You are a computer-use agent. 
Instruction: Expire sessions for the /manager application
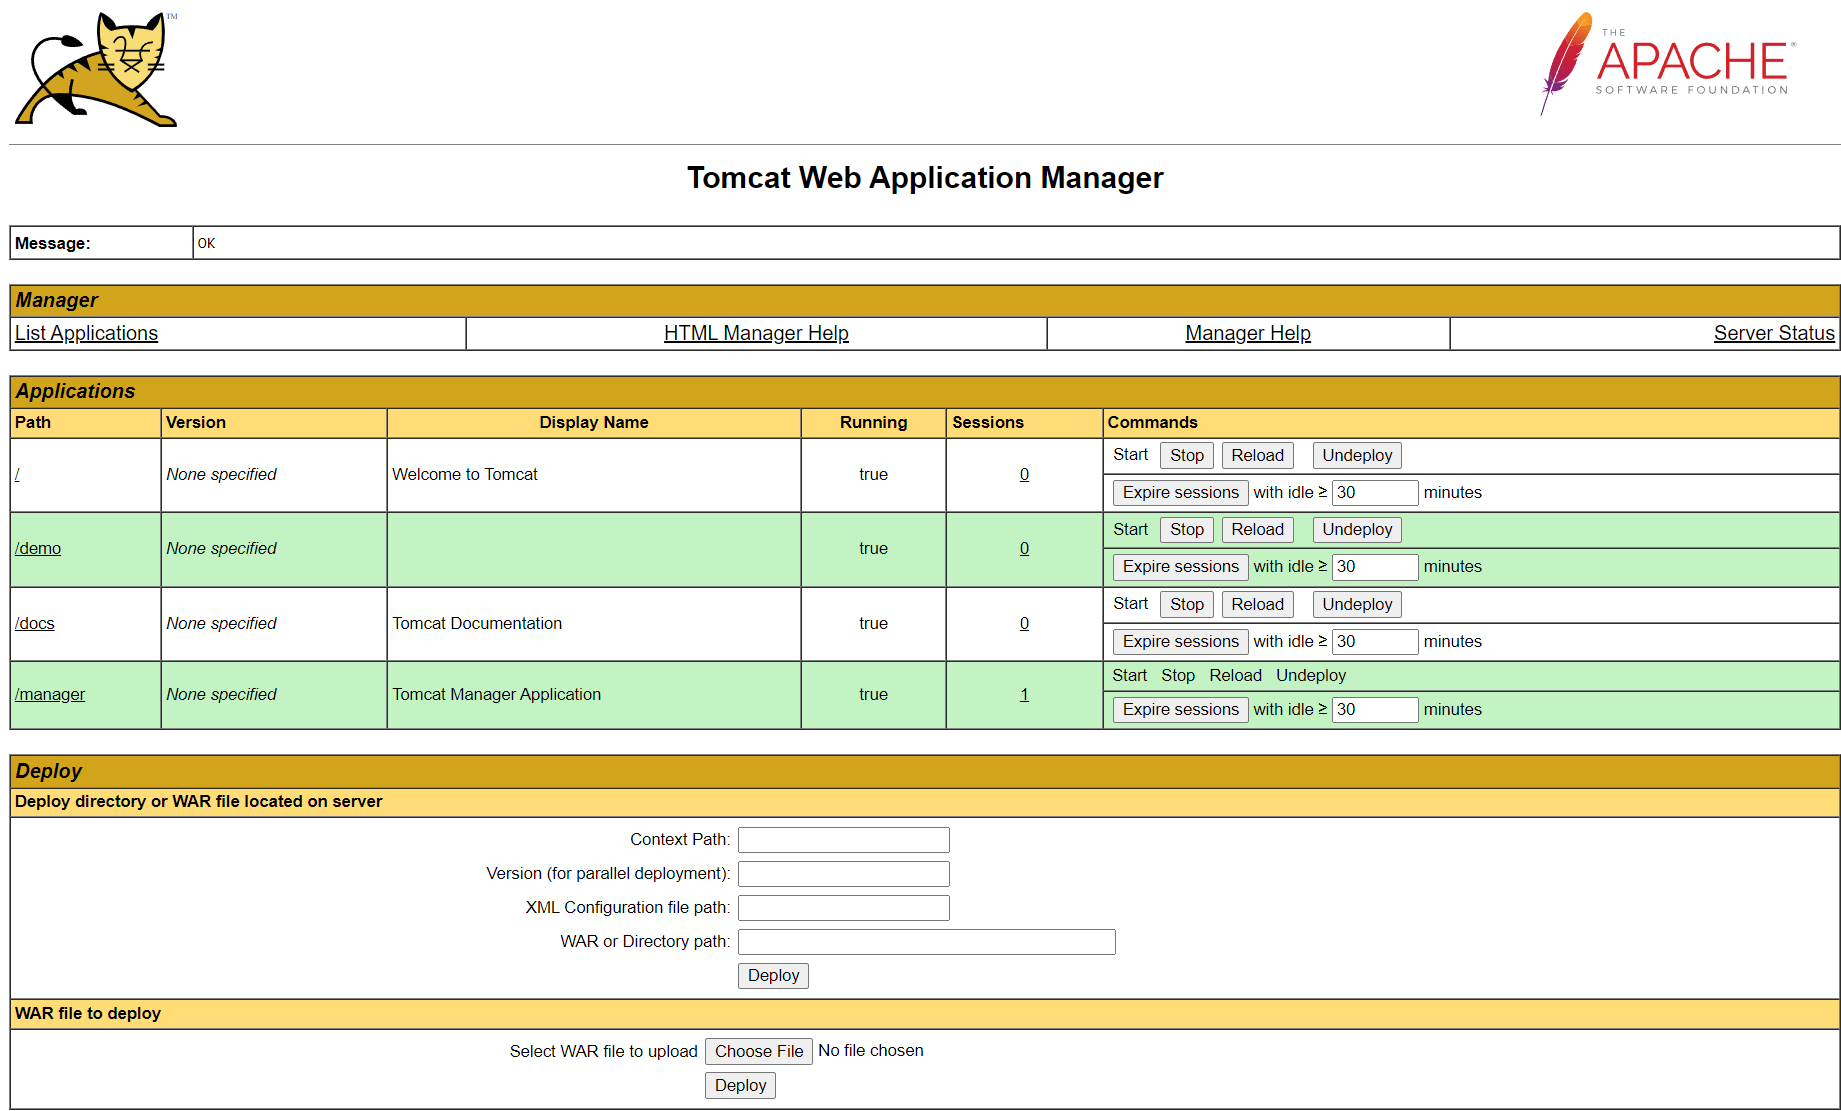coord(1180,709)
